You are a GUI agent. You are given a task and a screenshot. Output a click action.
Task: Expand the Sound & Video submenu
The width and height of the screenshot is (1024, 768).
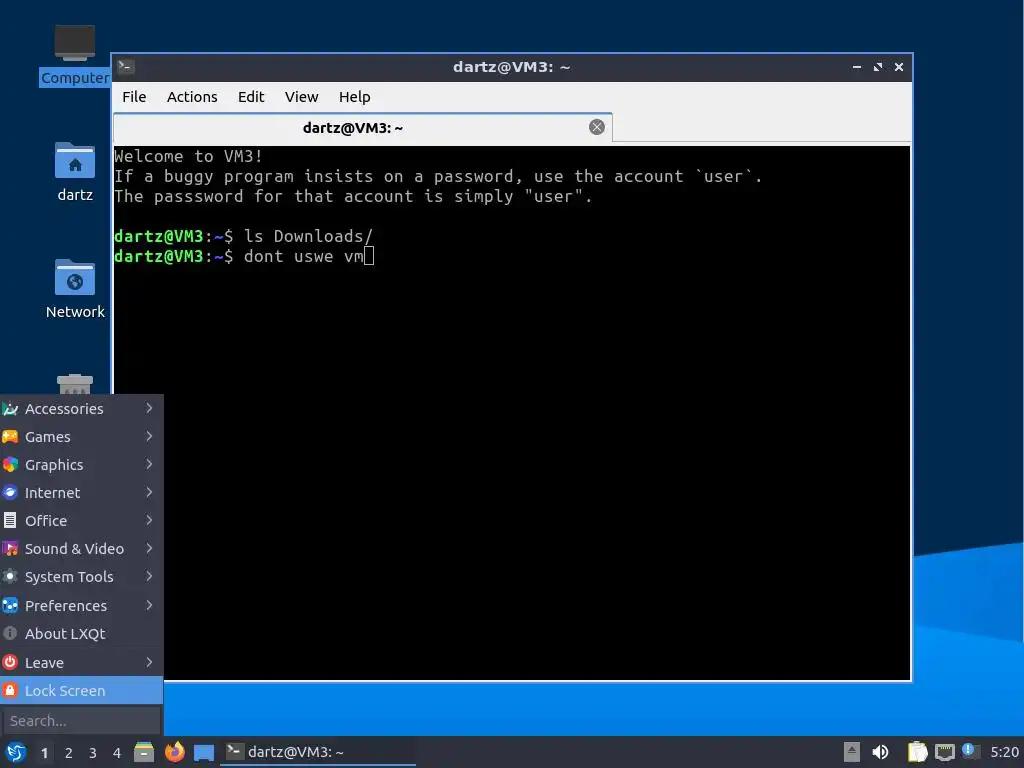coord(81,549)
